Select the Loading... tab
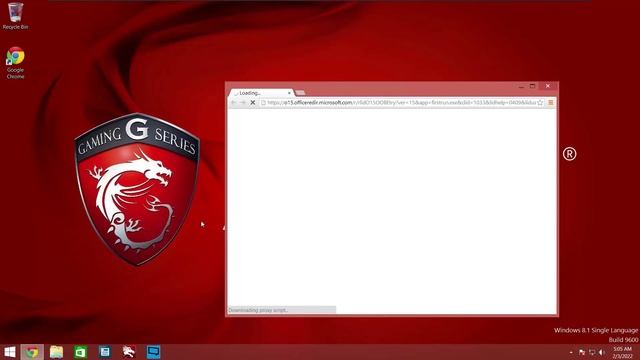The height and width of the screenshot is (360, 640). coord(261,93)
